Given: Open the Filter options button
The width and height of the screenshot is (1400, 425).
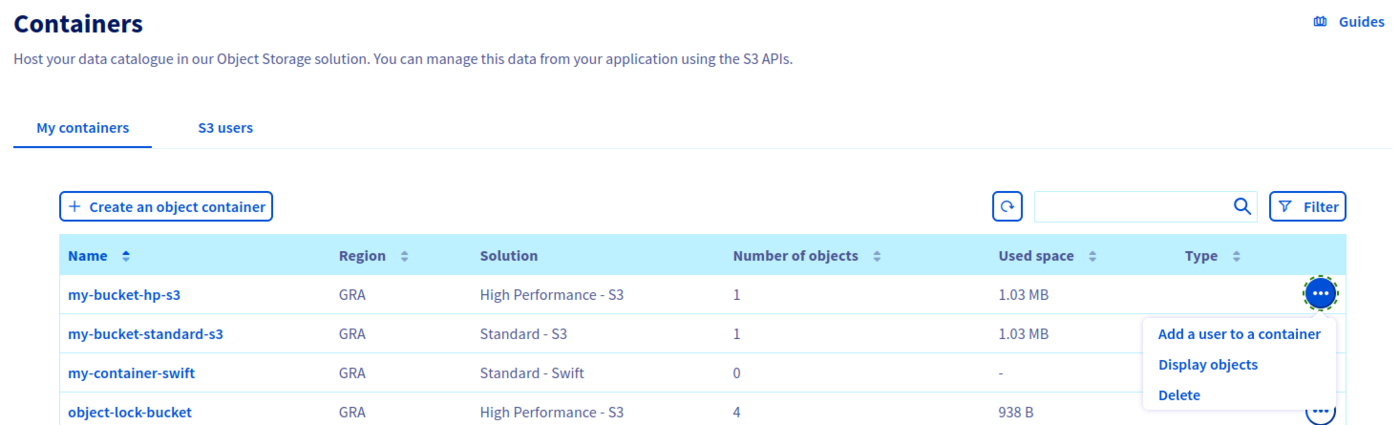Looking at the screenshot, I should tap(1307, 207).
